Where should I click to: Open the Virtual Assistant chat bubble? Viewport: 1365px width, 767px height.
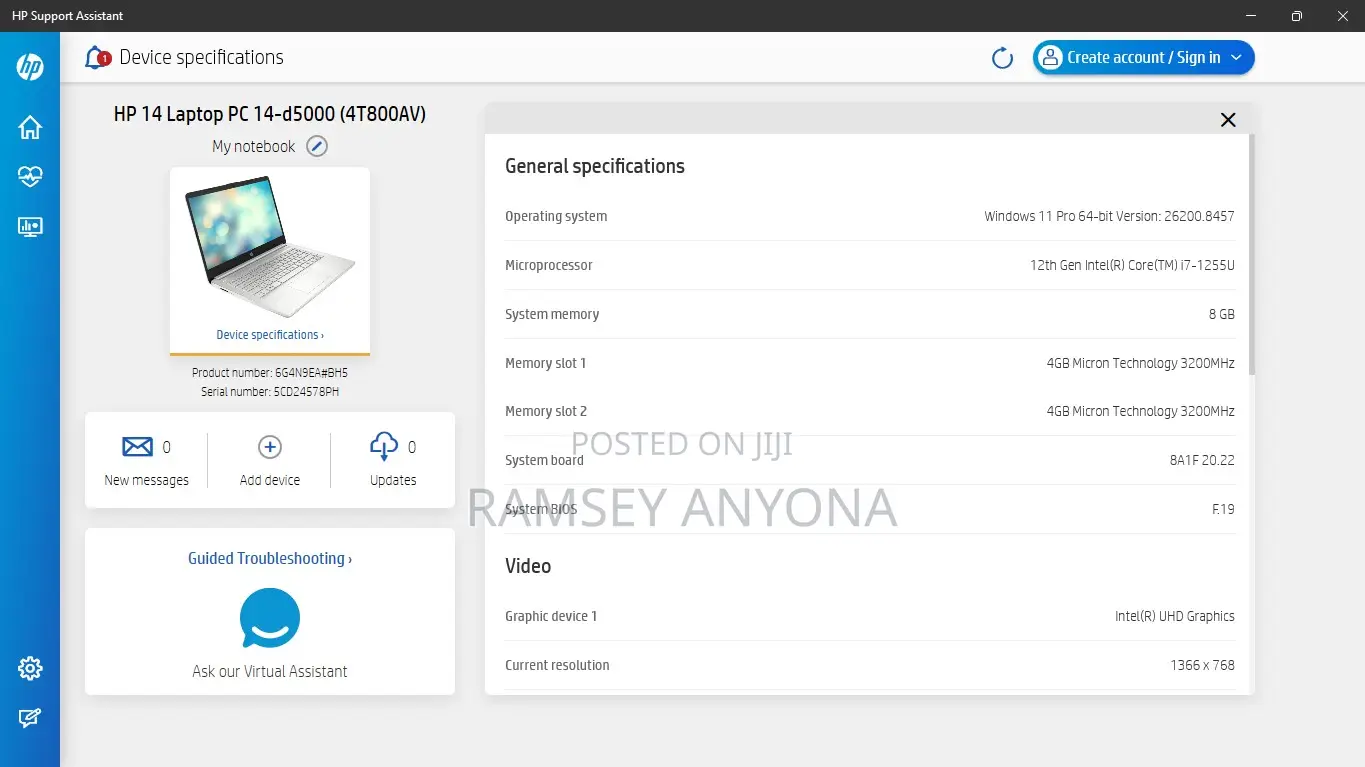(270, 618)
